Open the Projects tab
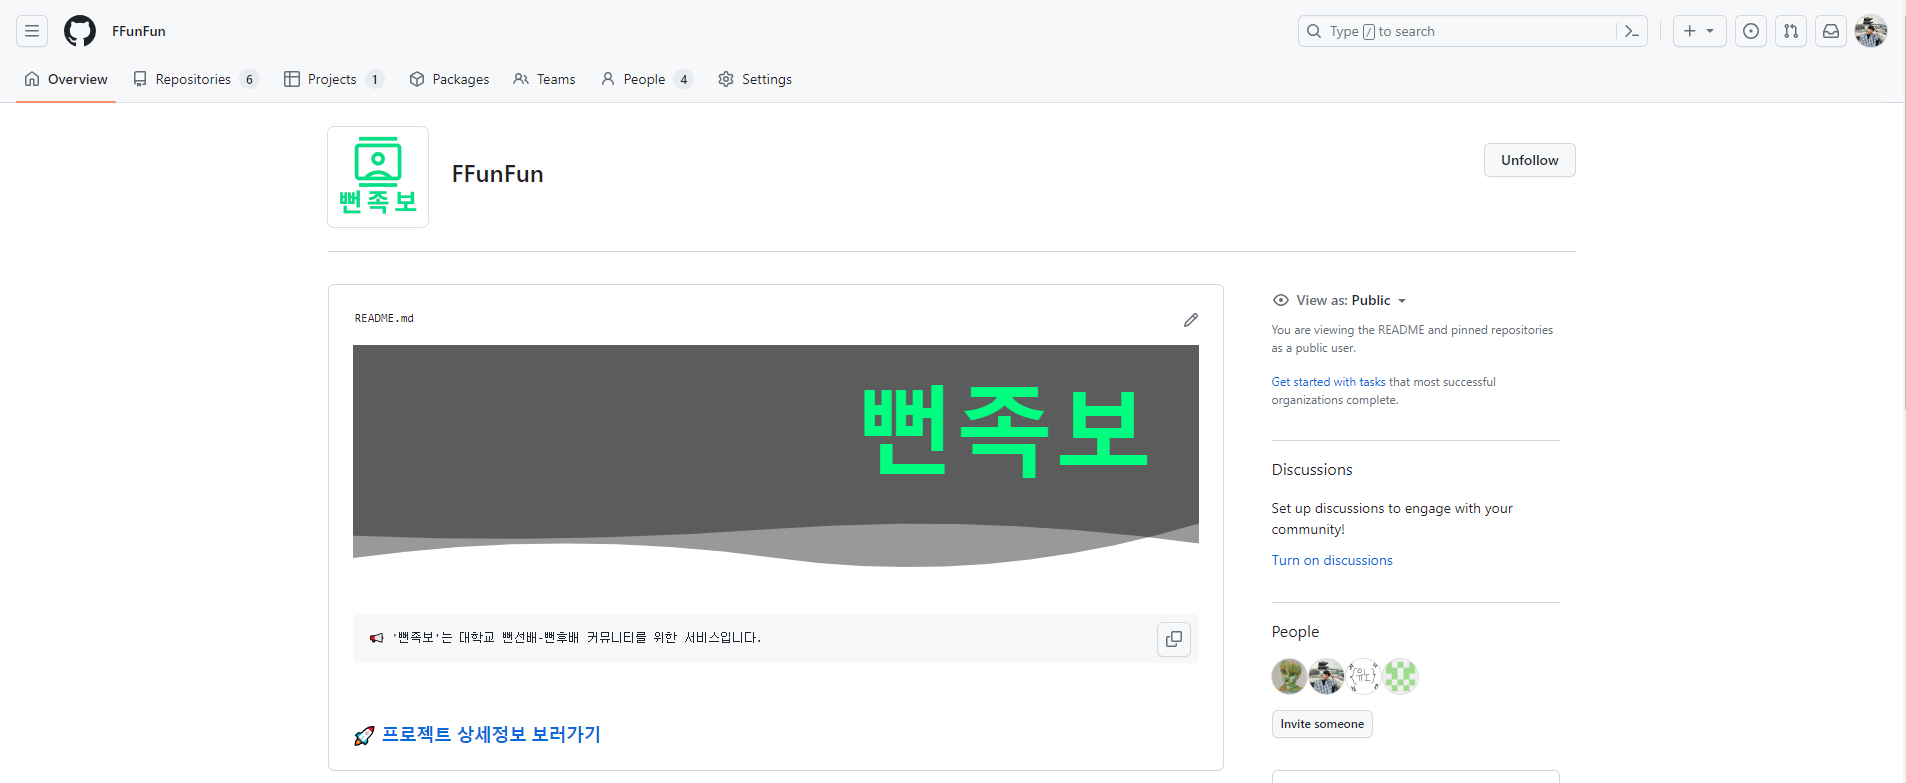Screen dimensions: 1906x783 (x=334, y=79)
